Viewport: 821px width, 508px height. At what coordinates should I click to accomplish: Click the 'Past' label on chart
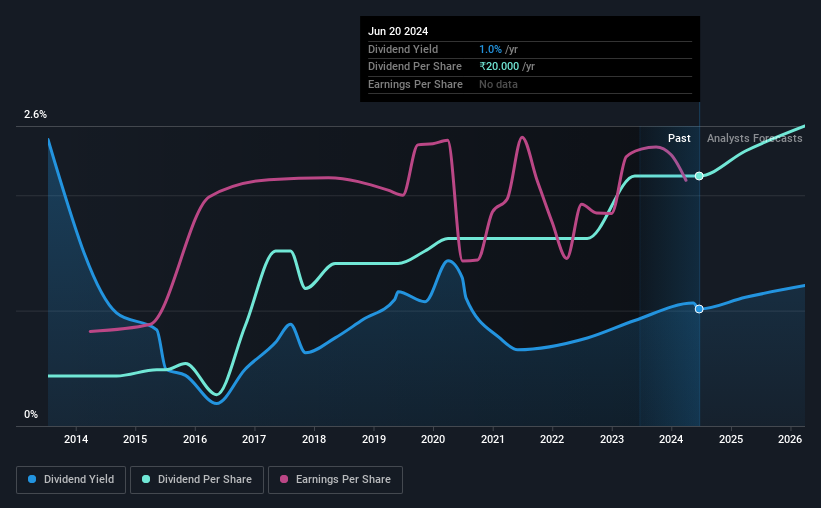coord(679,138)
